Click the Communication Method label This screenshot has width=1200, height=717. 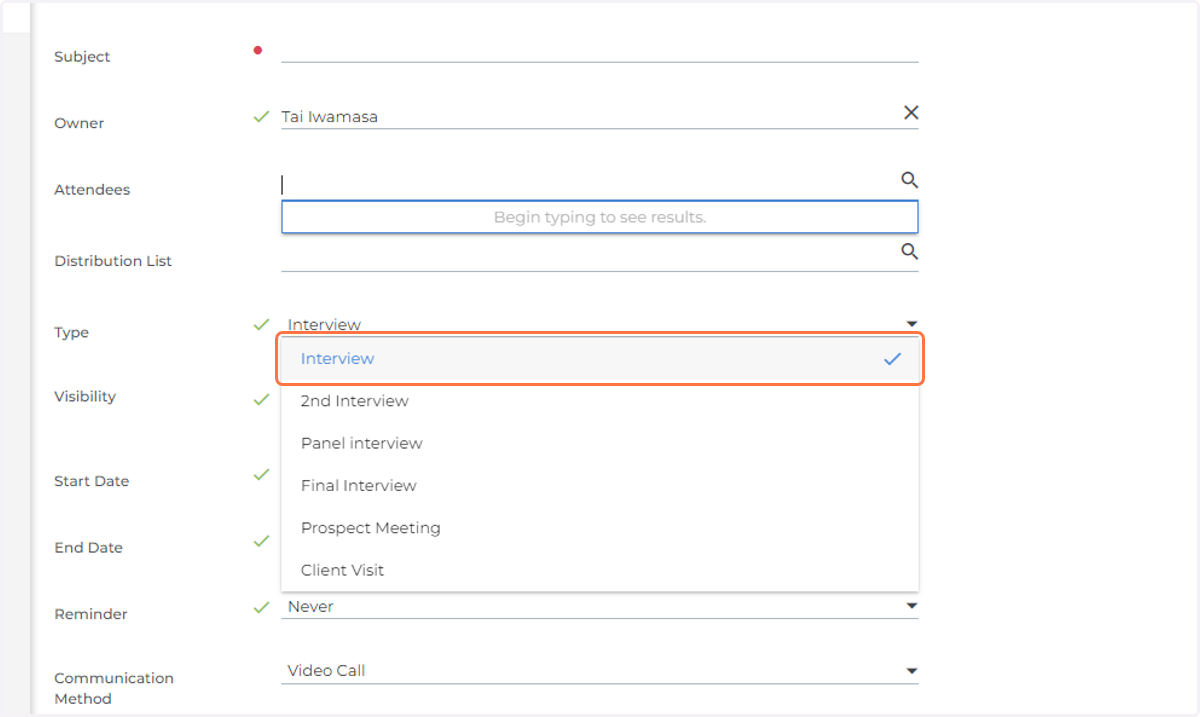pos(114,688)
